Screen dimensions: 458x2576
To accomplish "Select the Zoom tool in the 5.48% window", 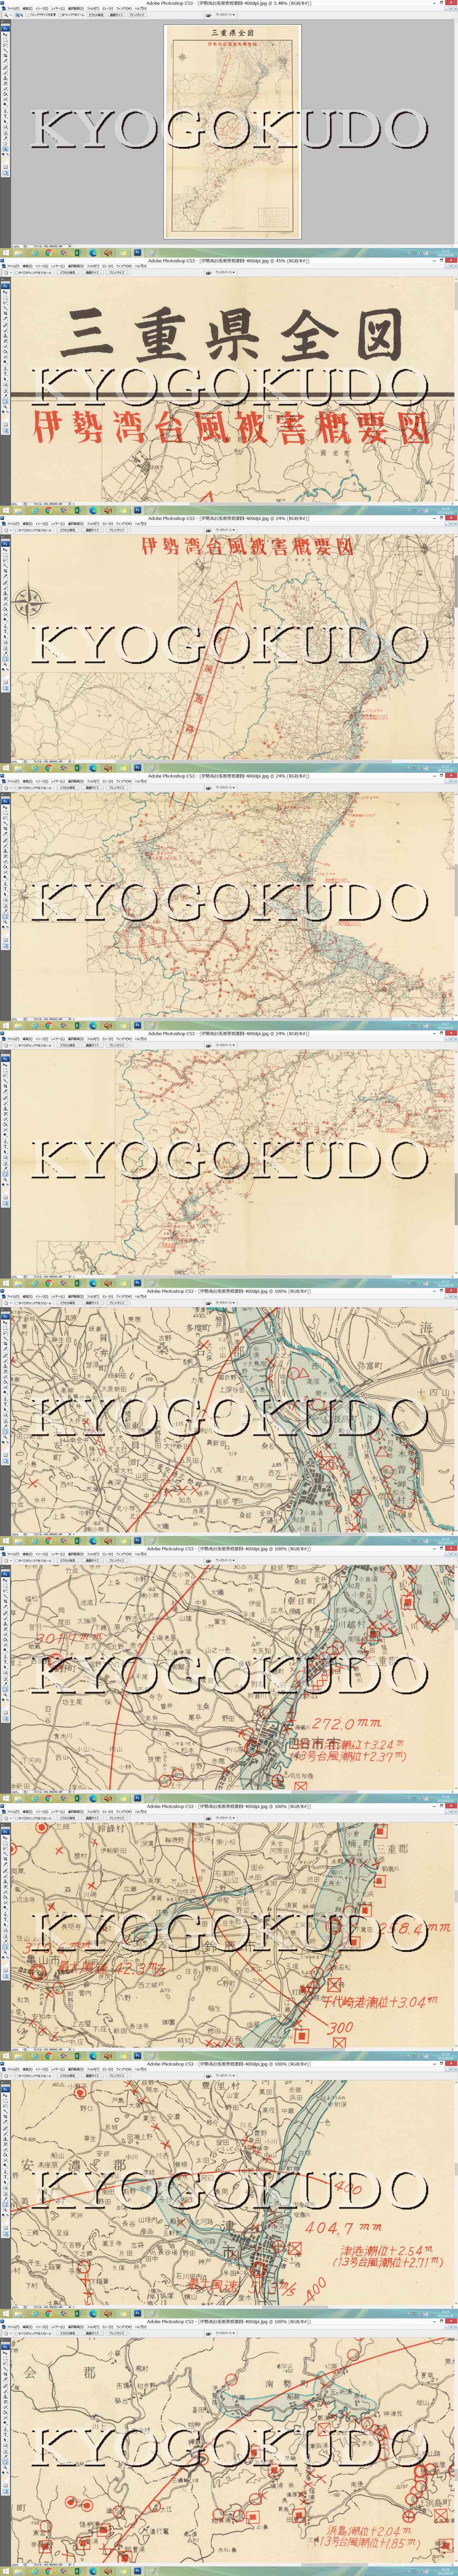I will tap(5, 149).
